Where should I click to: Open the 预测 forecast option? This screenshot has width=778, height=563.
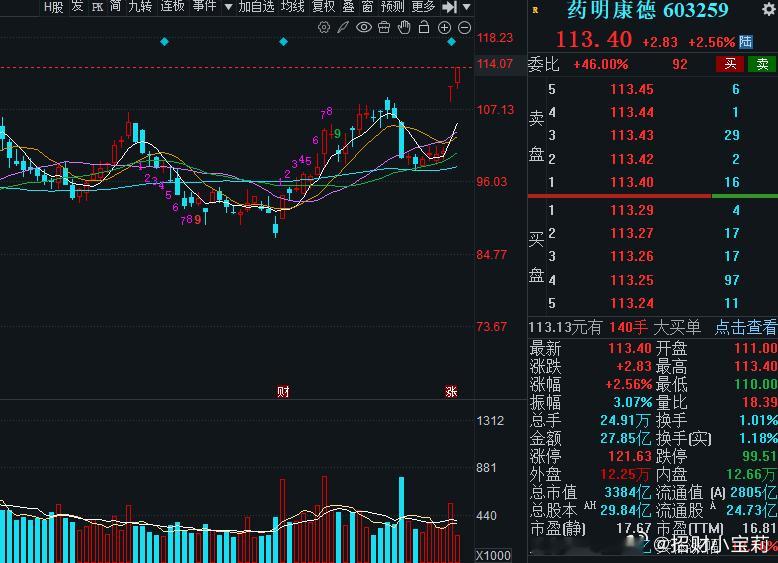(x=392, y=6)
